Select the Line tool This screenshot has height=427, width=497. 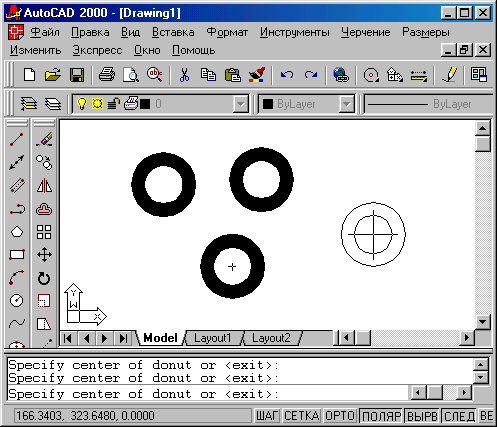pyautogui.click(x=17, y=140)
